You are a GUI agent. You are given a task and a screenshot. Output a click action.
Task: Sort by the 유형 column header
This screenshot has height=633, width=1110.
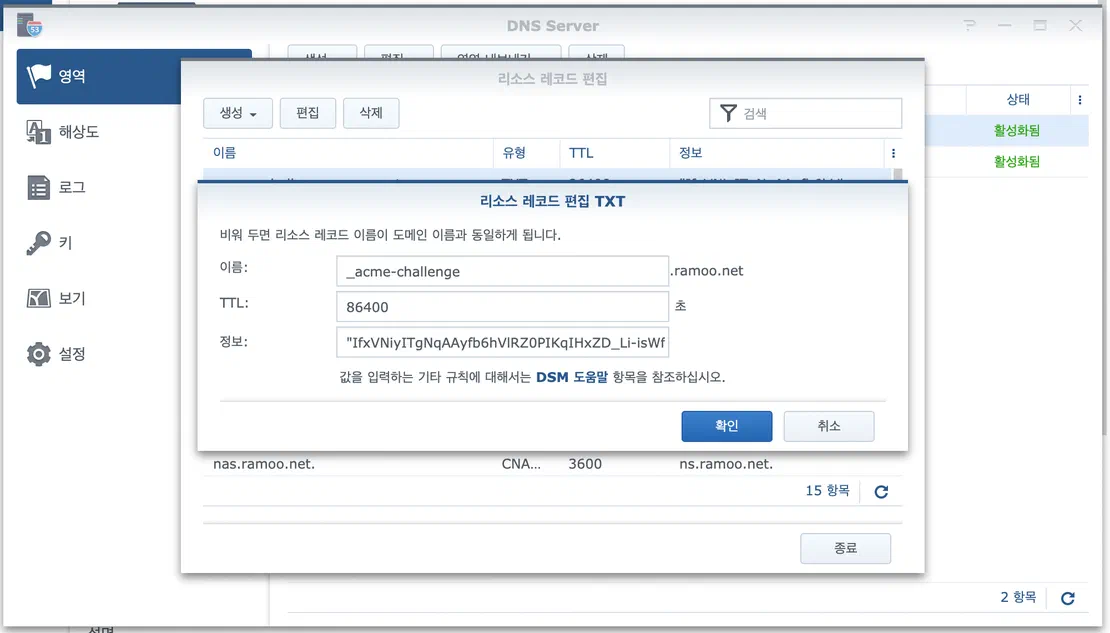coord(527,153)
